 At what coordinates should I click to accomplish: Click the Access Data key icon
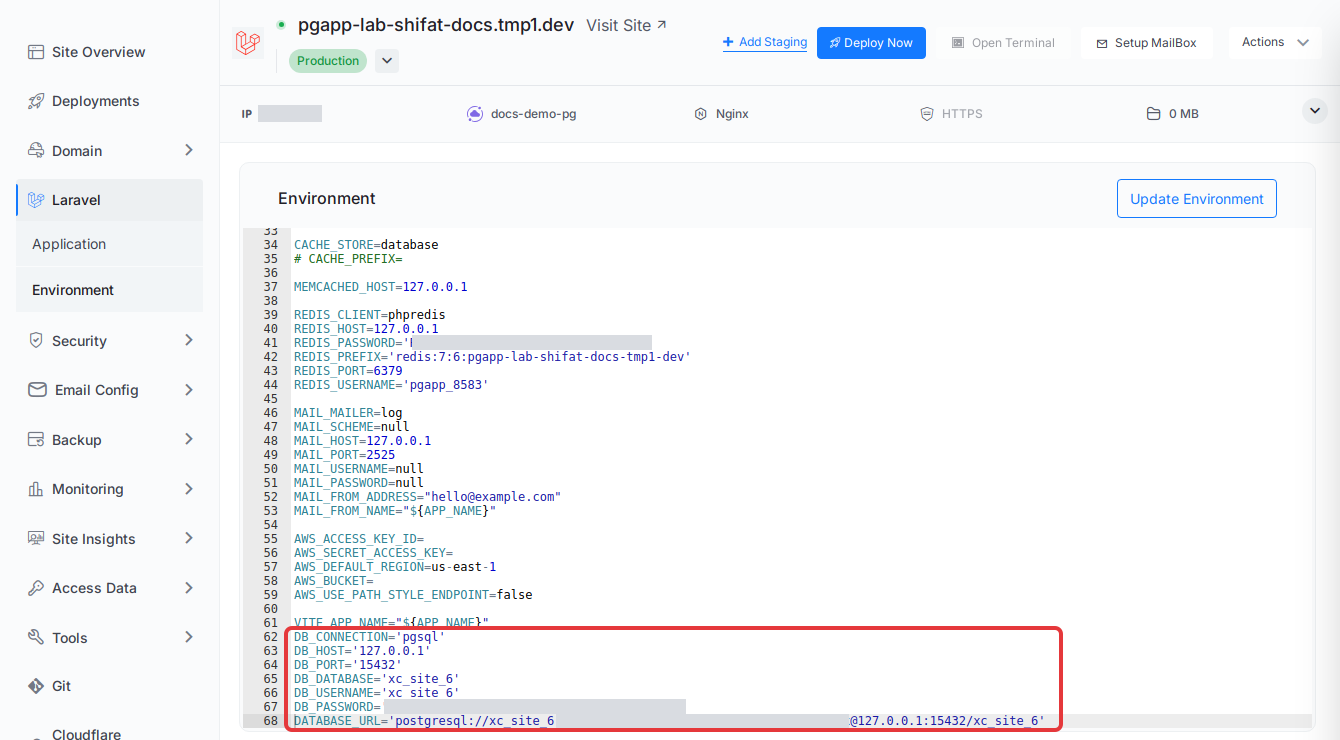coord(36,588)
